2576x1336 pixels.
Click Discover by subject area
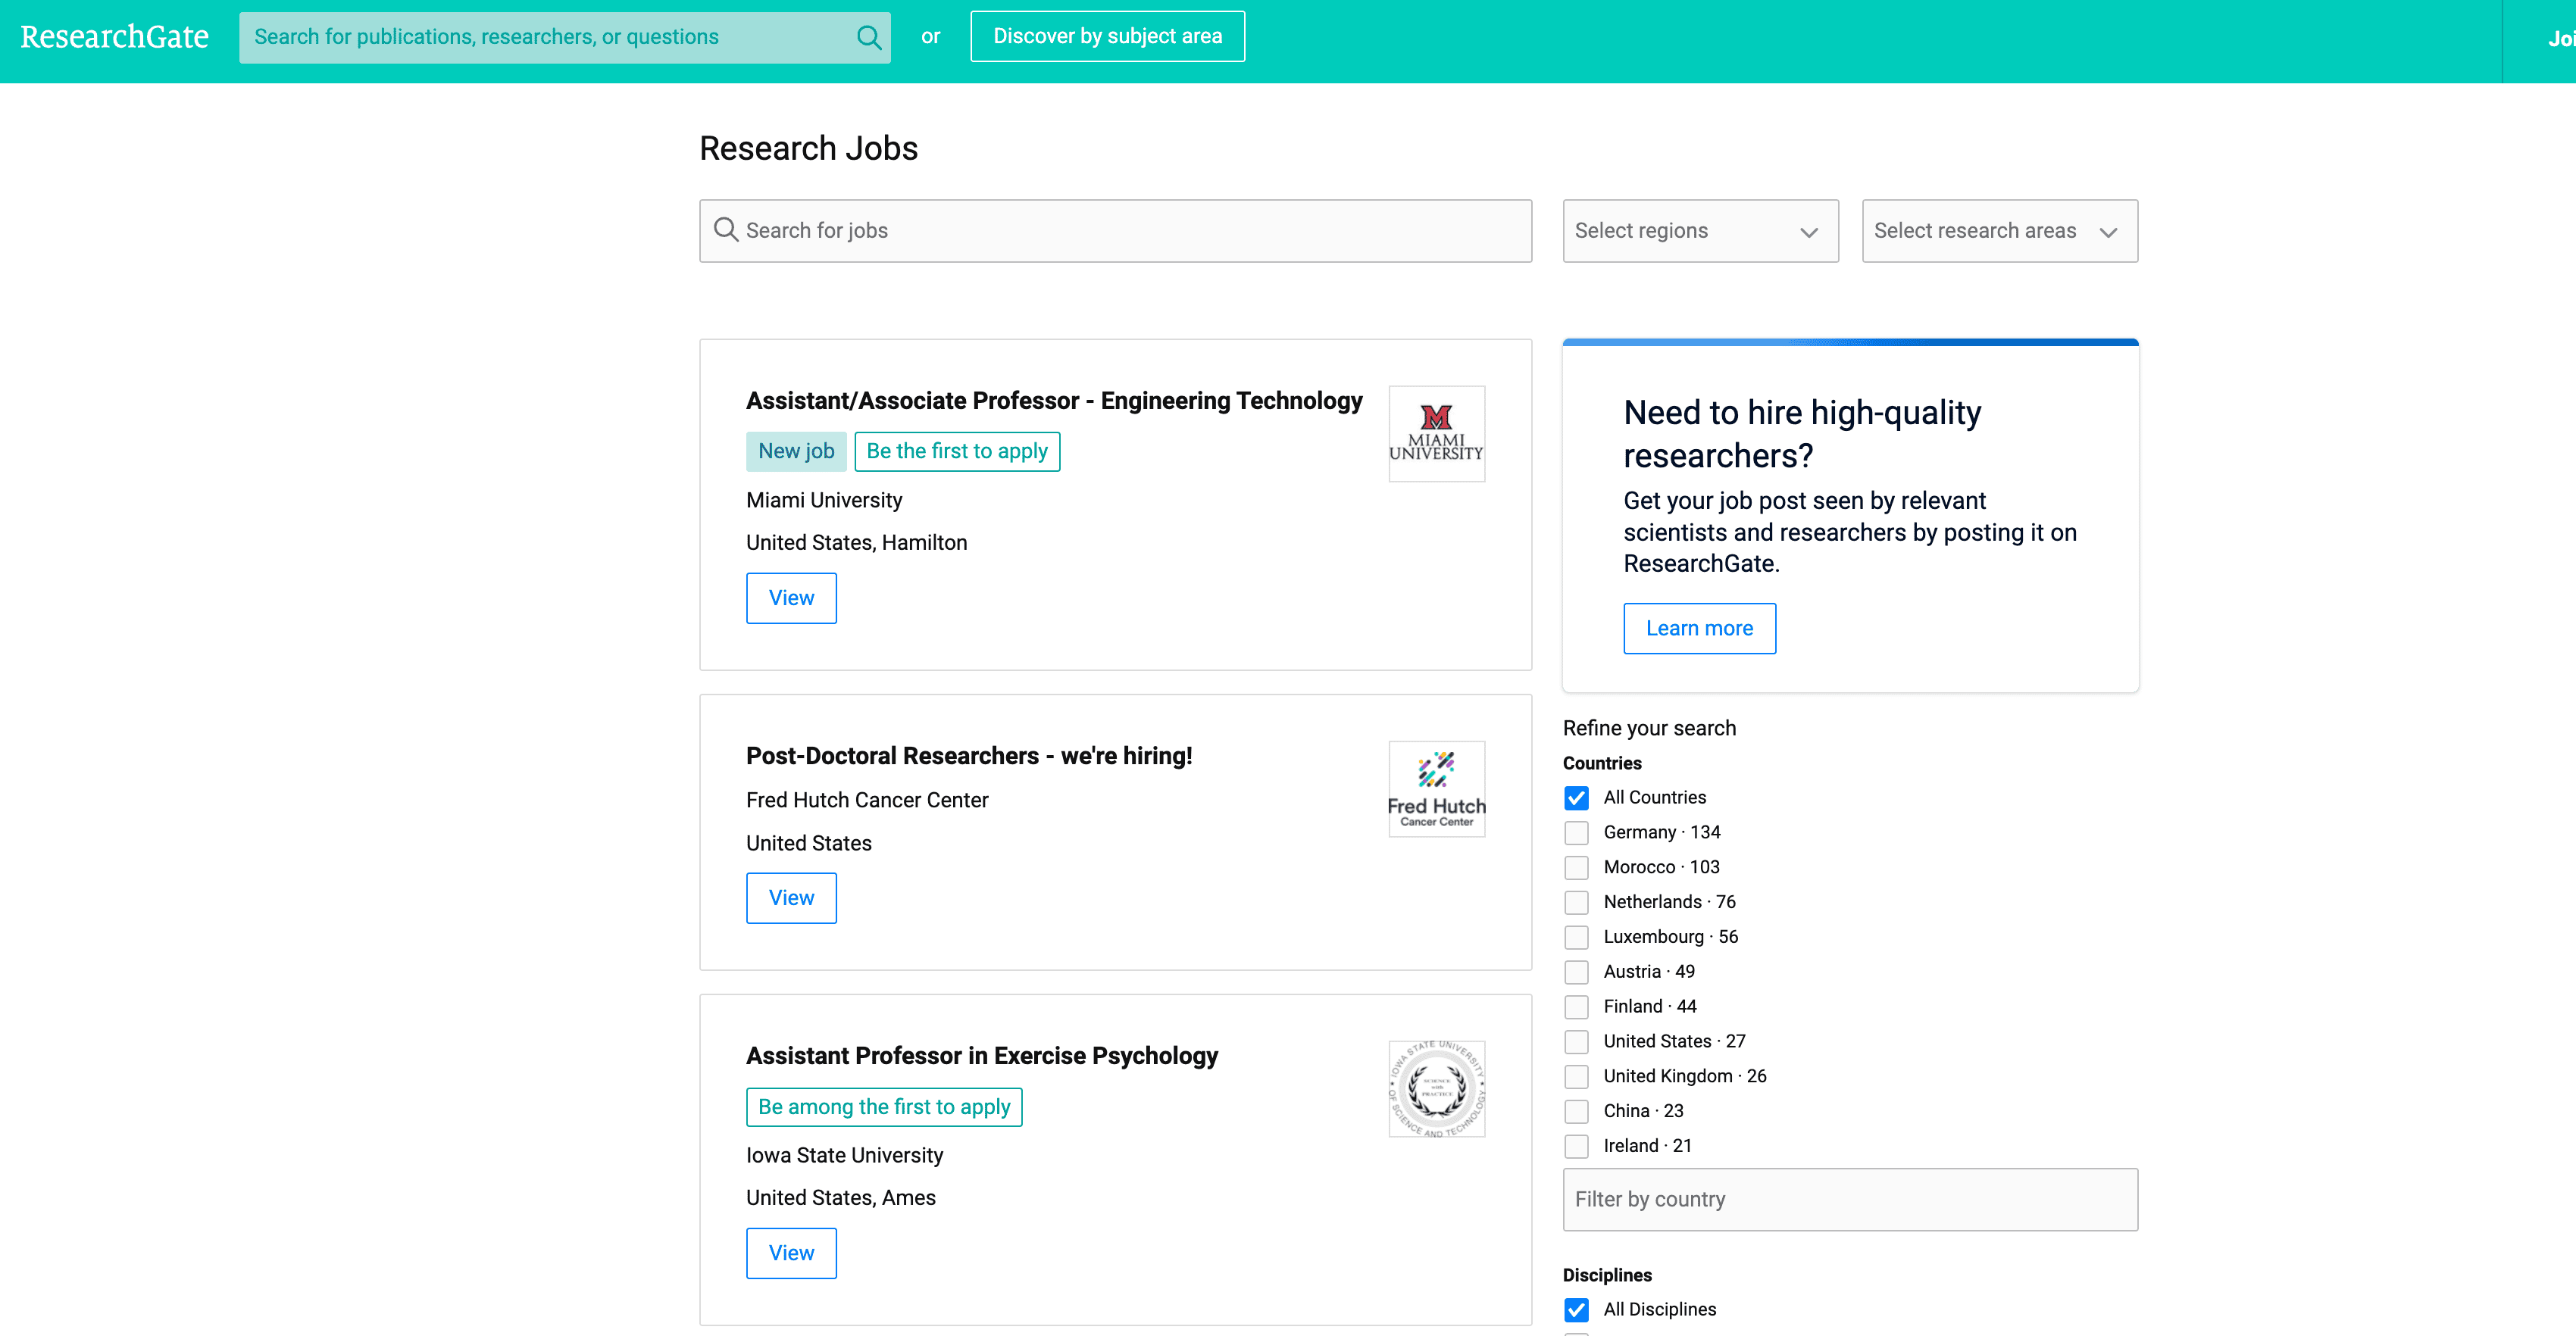tap(1106, 37)
